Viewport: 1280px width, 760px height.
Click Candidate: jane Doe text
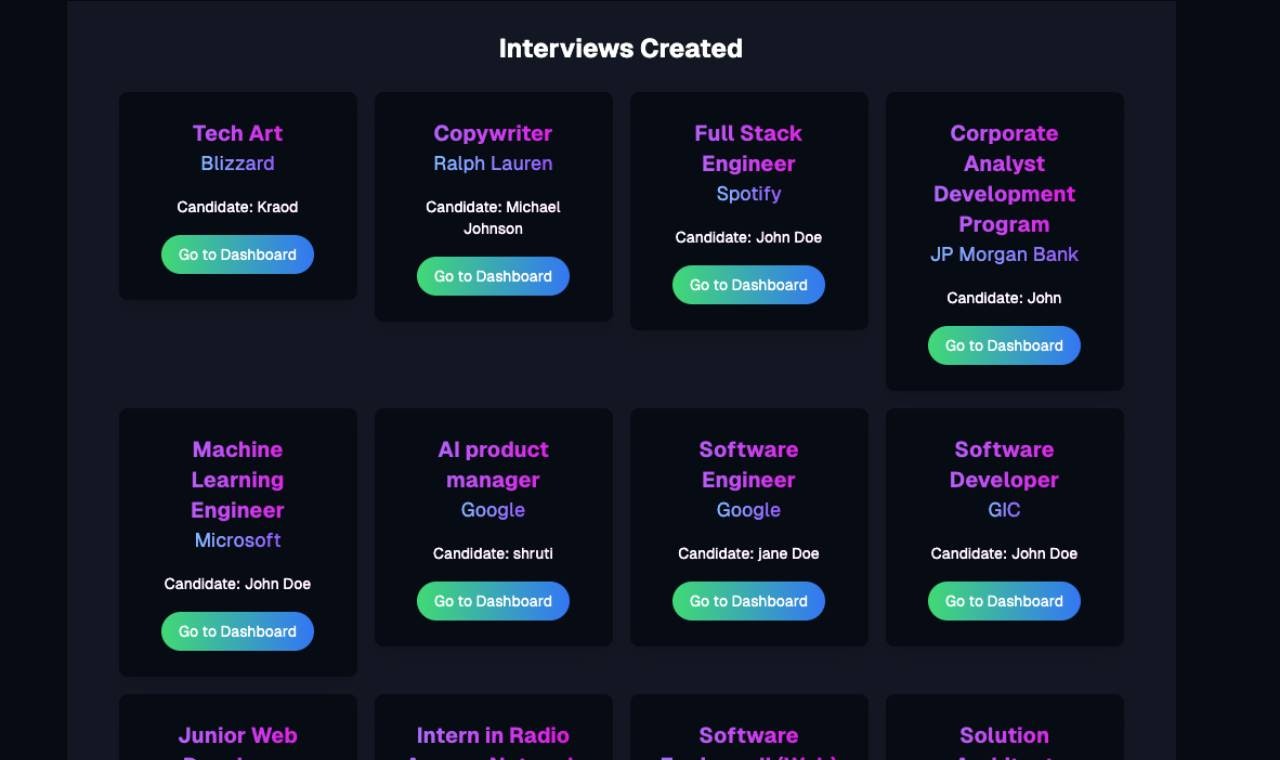748,553
